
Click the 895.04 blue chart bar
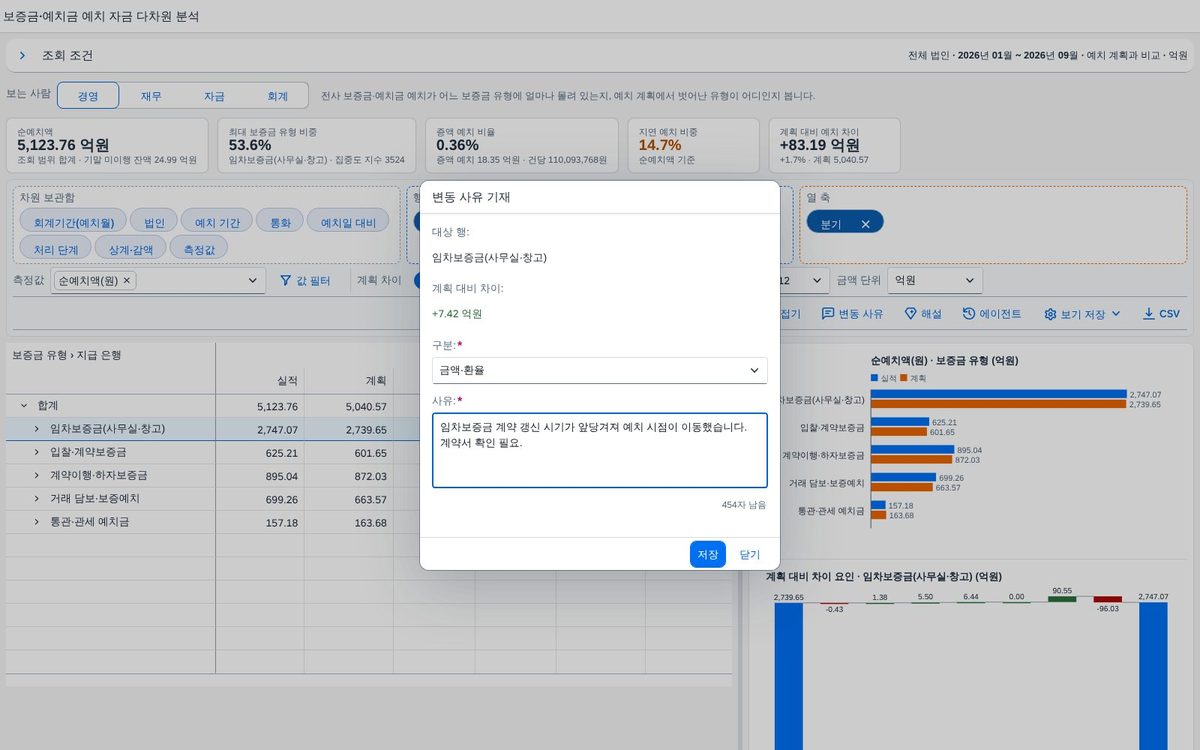click(x=912, y=450)
